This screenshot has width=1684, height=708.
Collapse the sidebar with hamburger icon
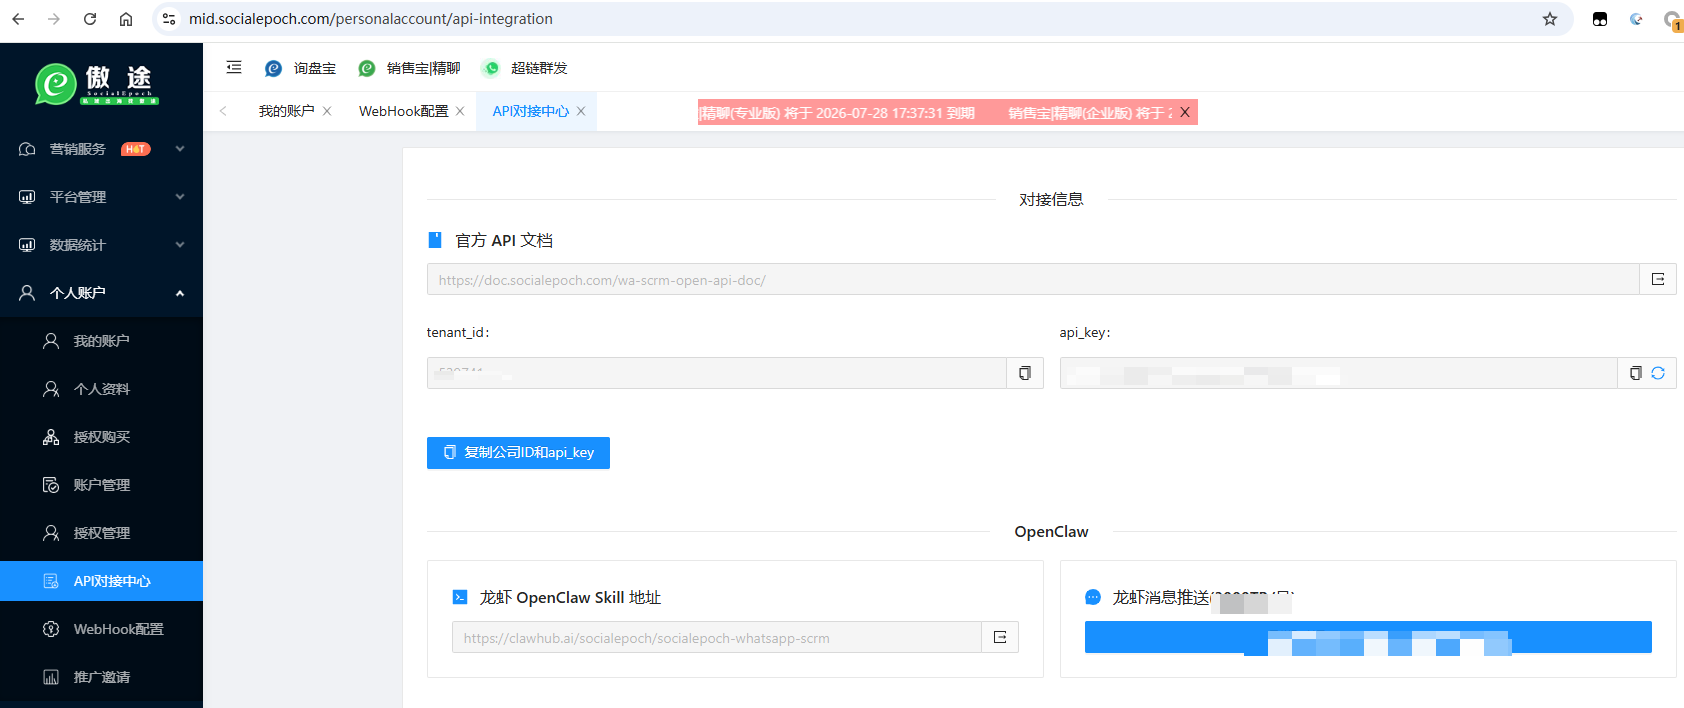(x=234, y=67)
